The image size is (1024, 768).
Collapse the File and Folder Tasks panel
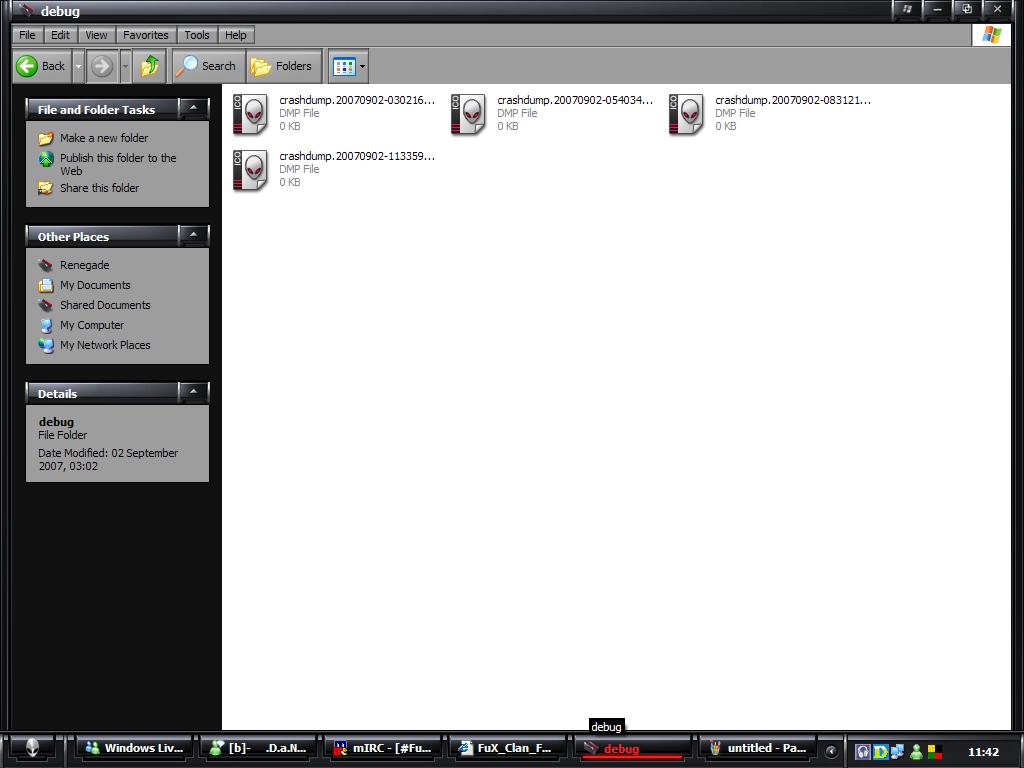point(193,108)
